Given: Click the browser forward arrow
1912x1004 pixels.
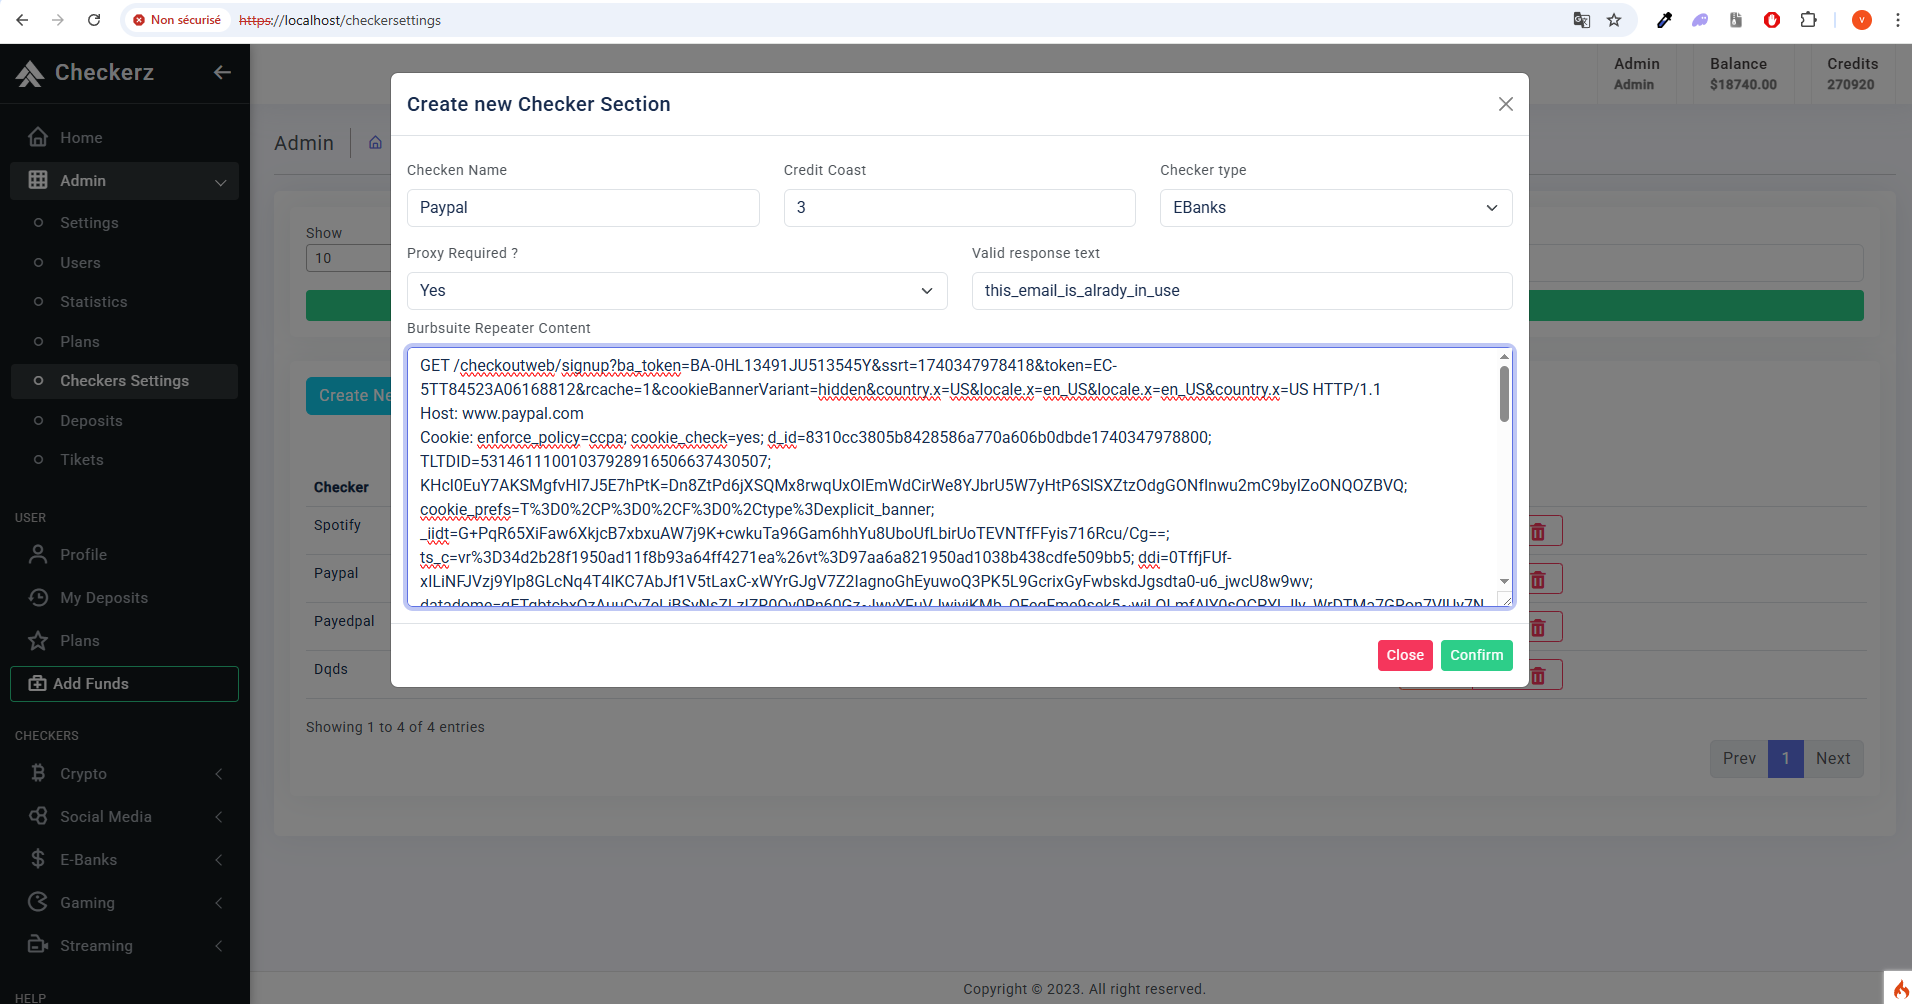Looking at the screenshot, I should pos(58,20).
